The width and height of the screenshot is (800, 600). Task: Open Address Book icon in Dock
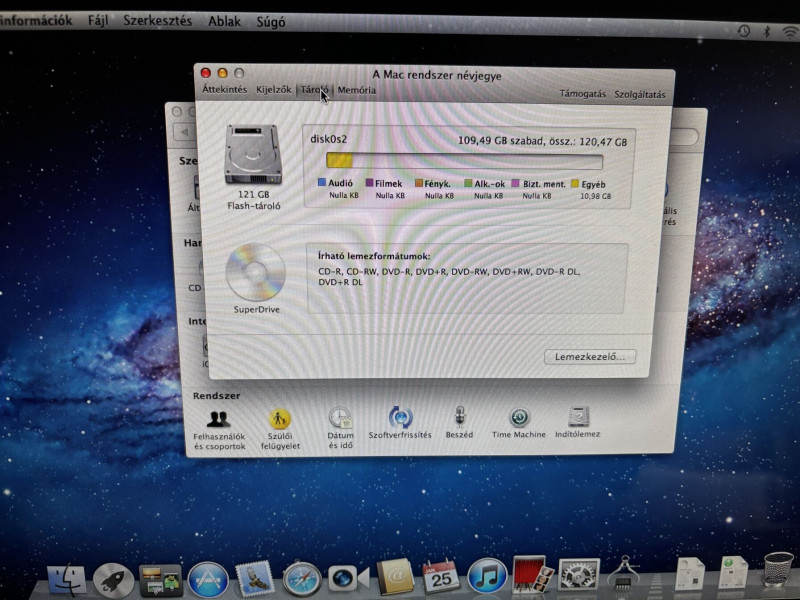coord(395,577)
